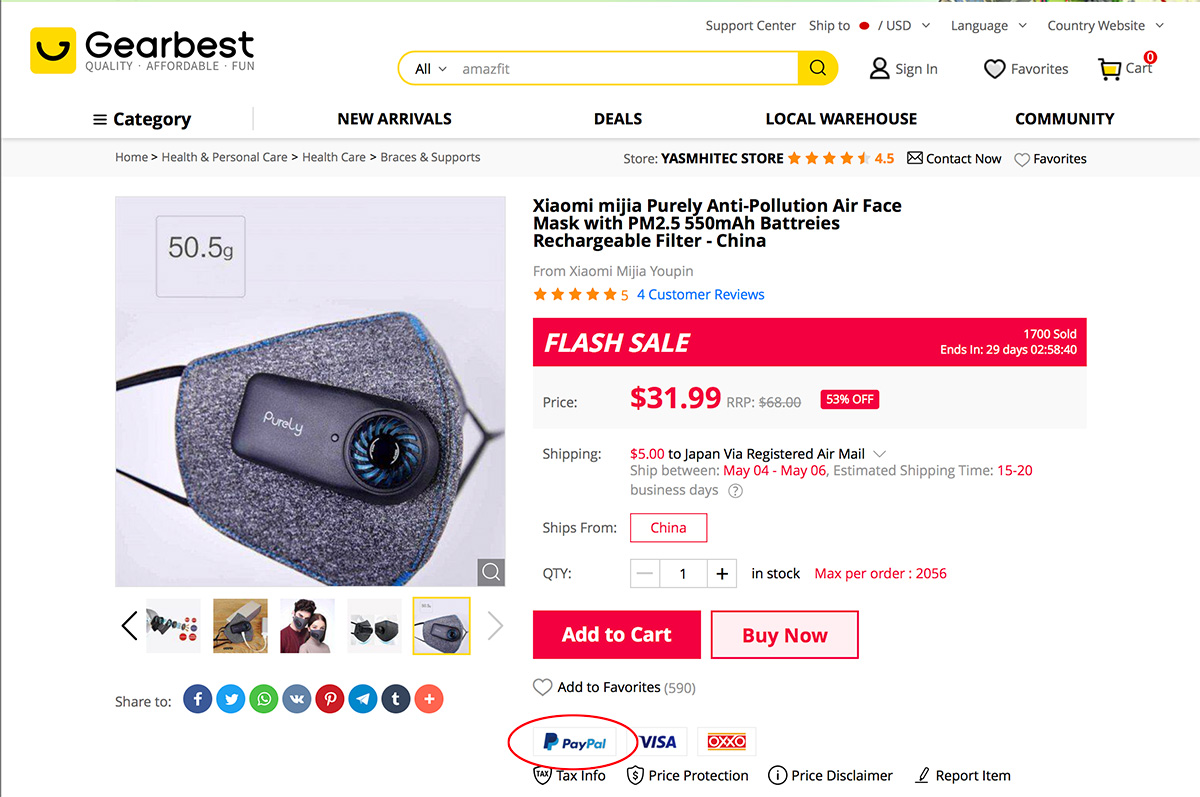Select China as ships-from option
This screenshot has width=1200, height=797.
pos(668,528)
